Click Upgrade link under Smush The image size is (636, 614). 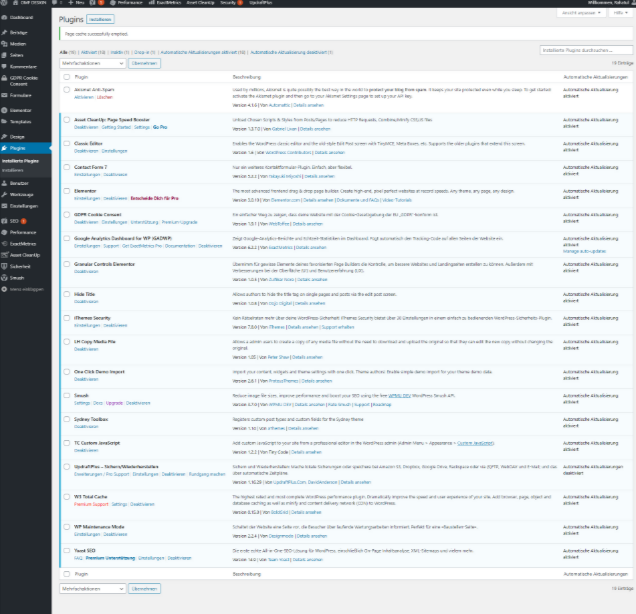[x=114, y=403]
